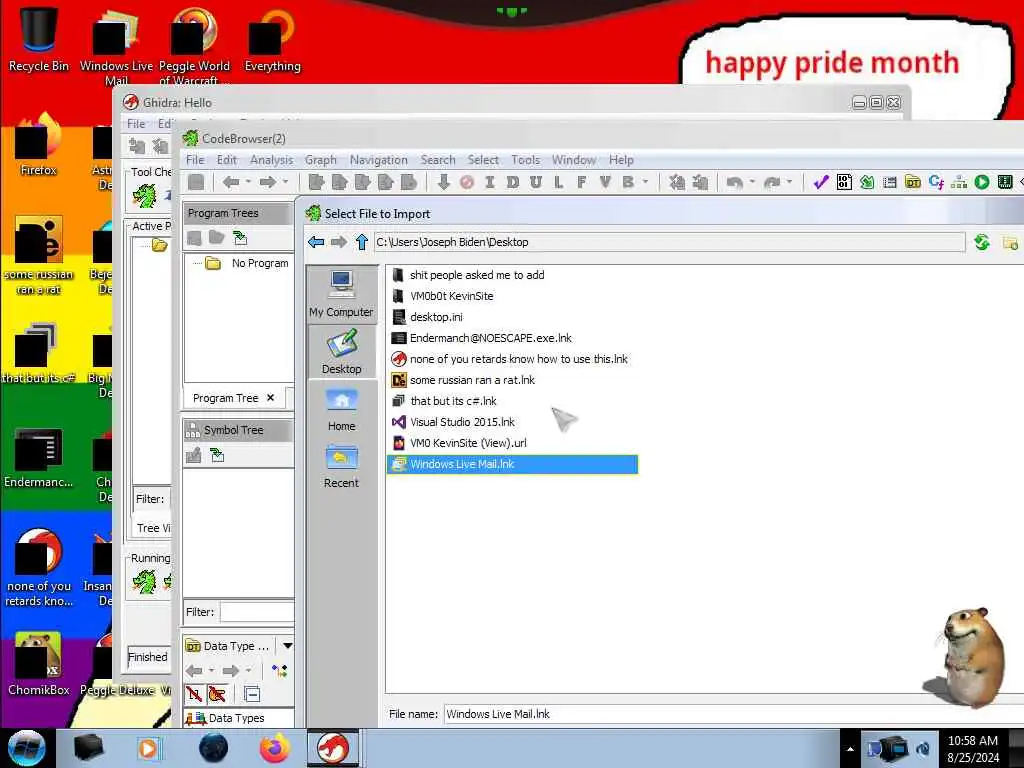Open the File menu in CodeBrowser
Image resolution: width=1024 pixels, height=768 pixels.
pyautogui.click(x=195, y=160)
